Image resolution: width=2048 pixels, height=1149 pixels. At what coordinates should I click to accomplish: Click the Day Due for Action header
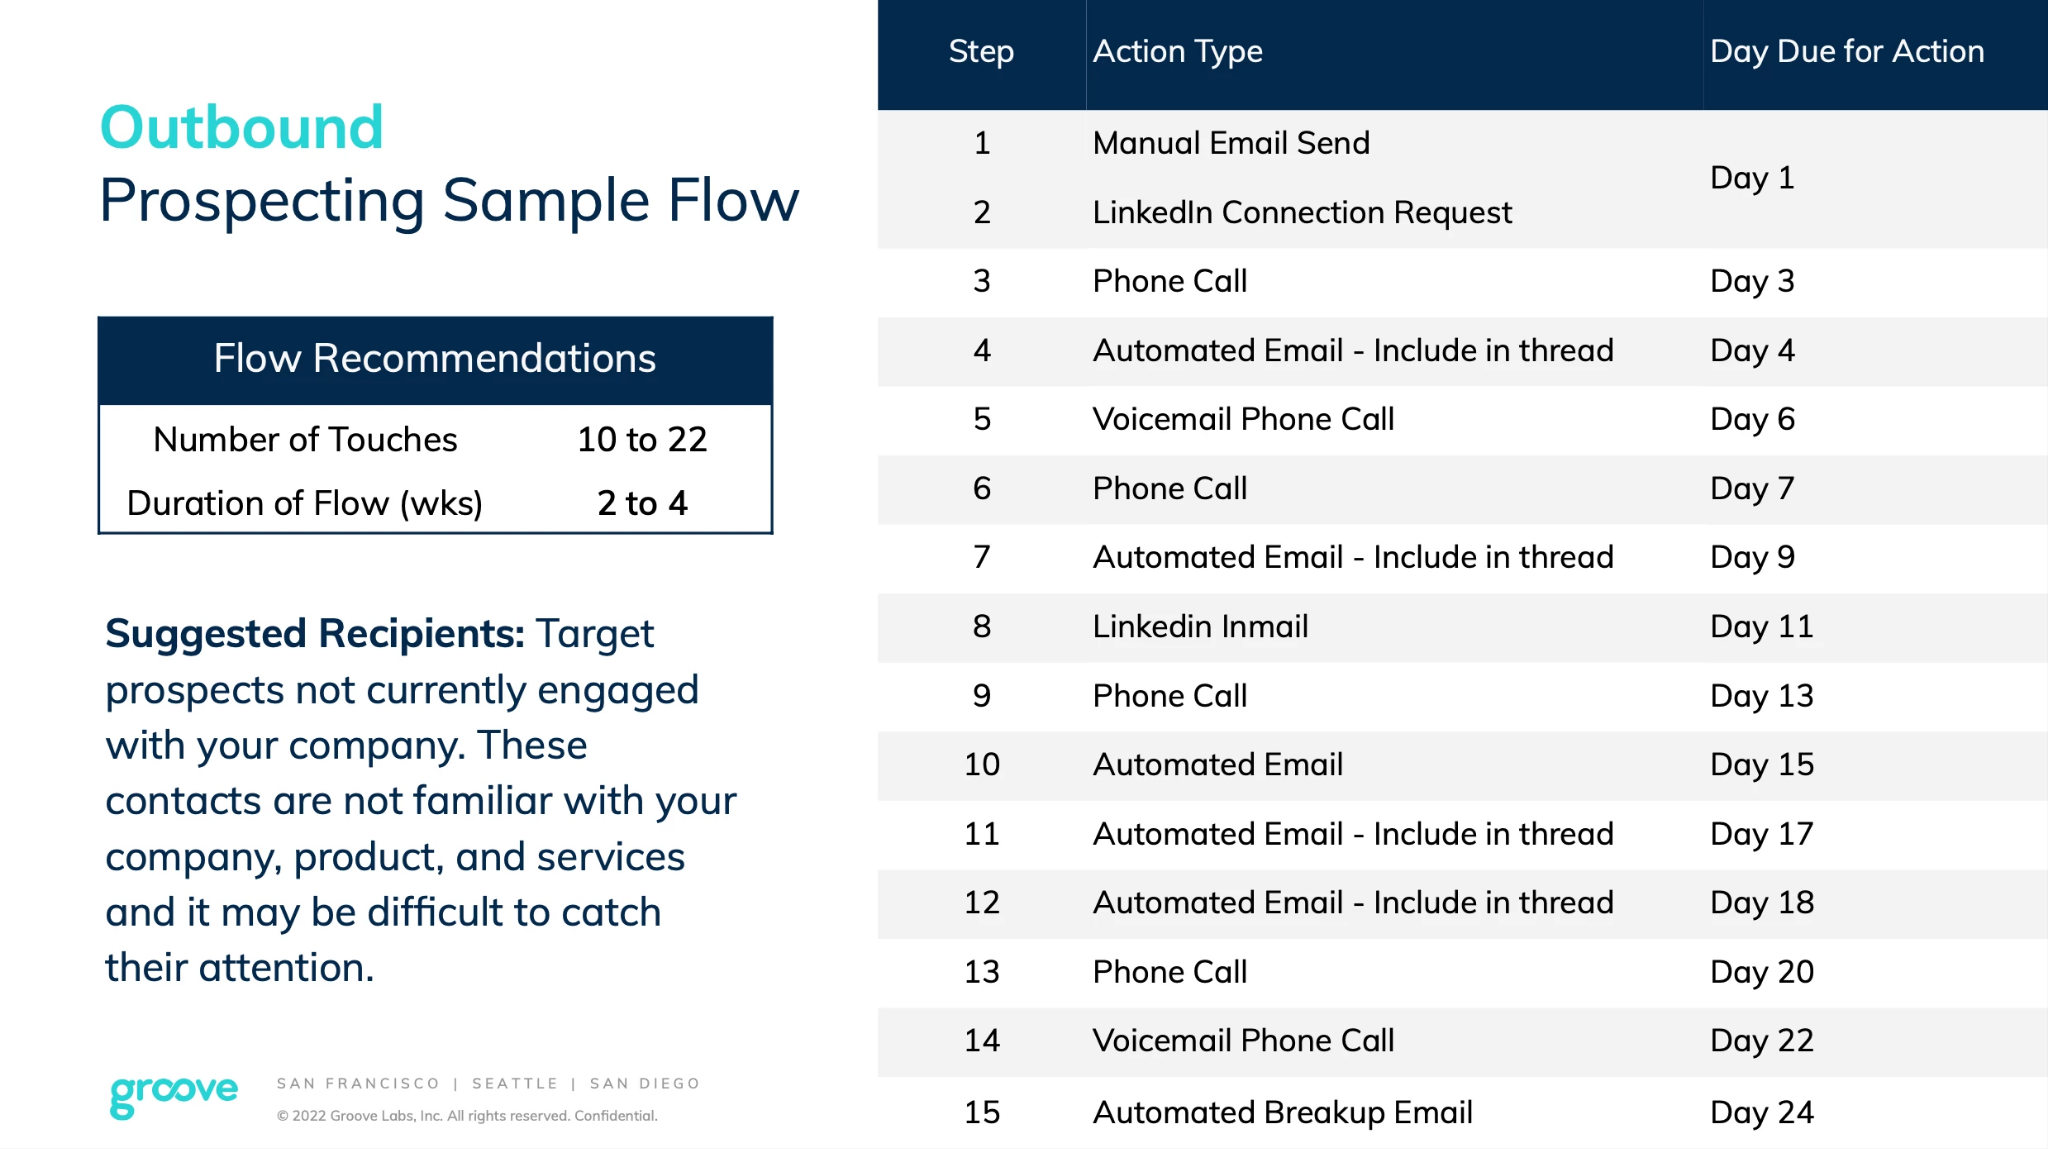1847,52
